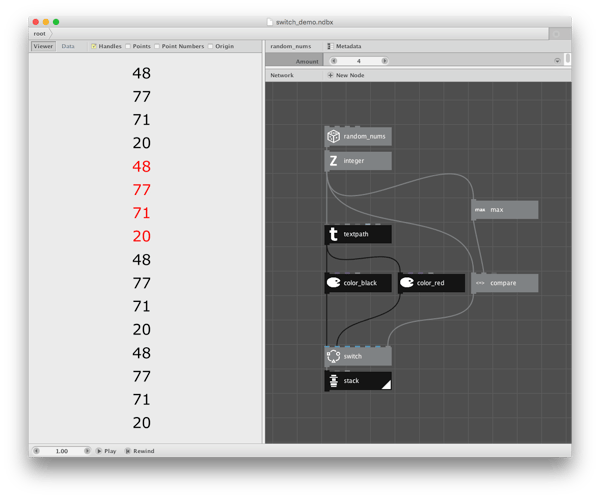Toggle the Handles checkbox
This screenshot has width=600, height=498.
coord(94,46)
